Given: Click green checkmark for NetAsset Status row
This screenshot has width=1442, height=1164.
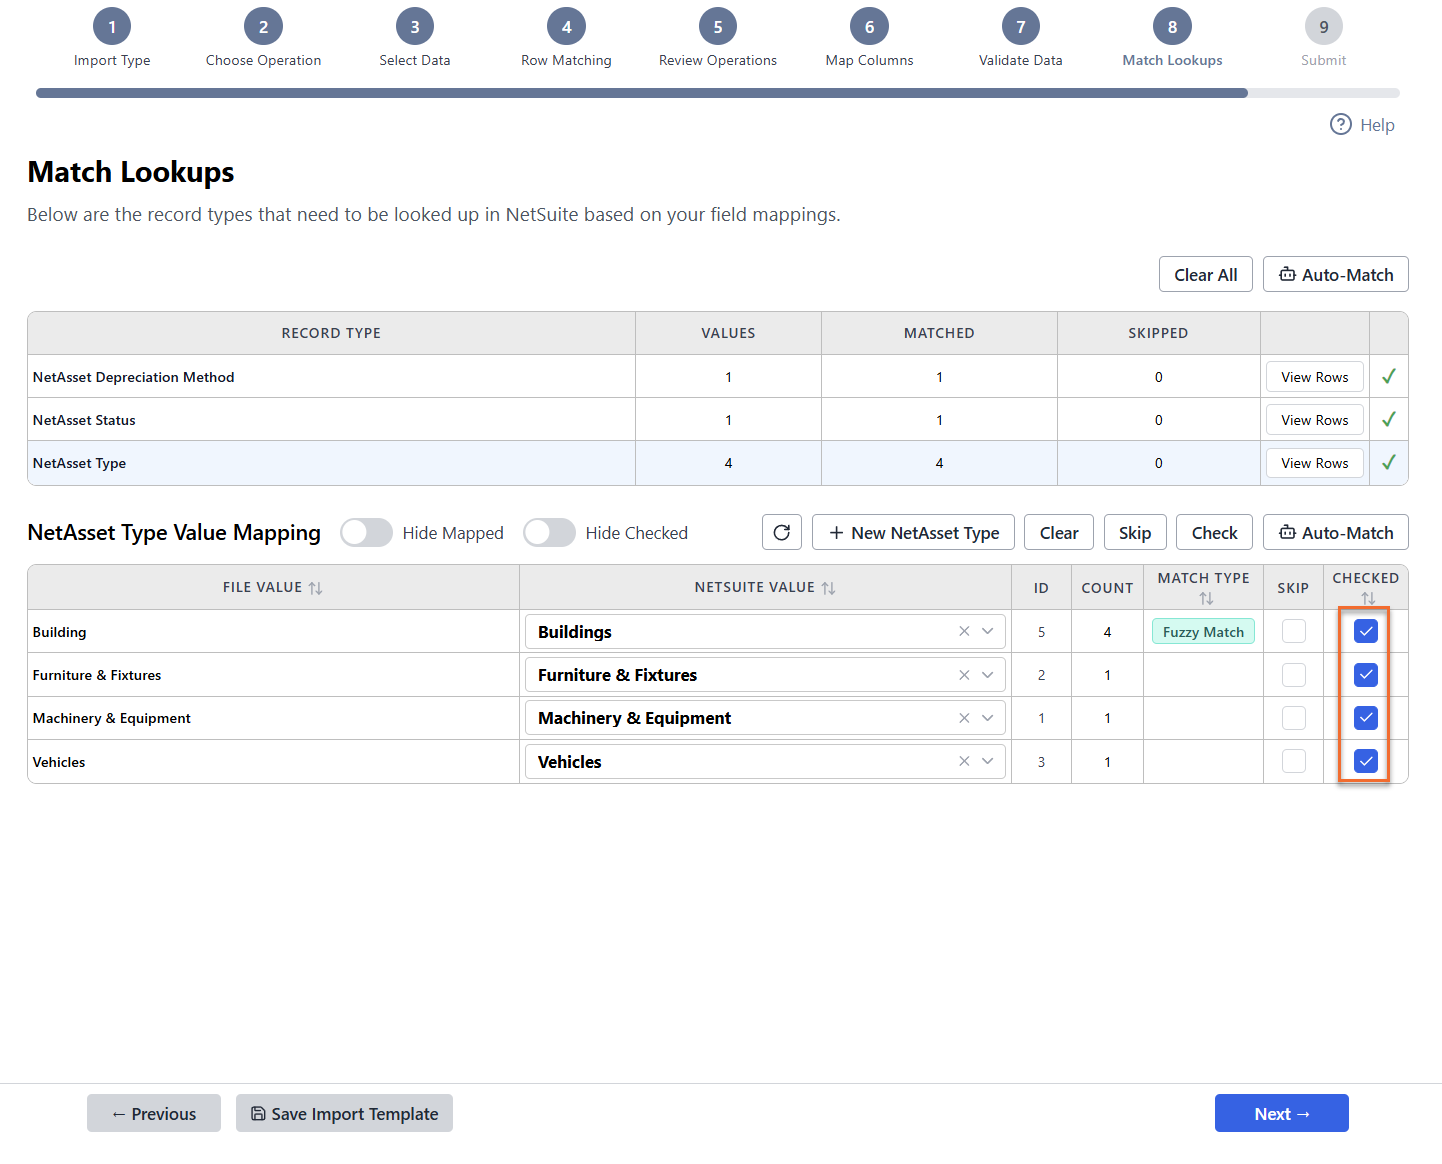Looking at the screenshot, I should coord(1388,419).
